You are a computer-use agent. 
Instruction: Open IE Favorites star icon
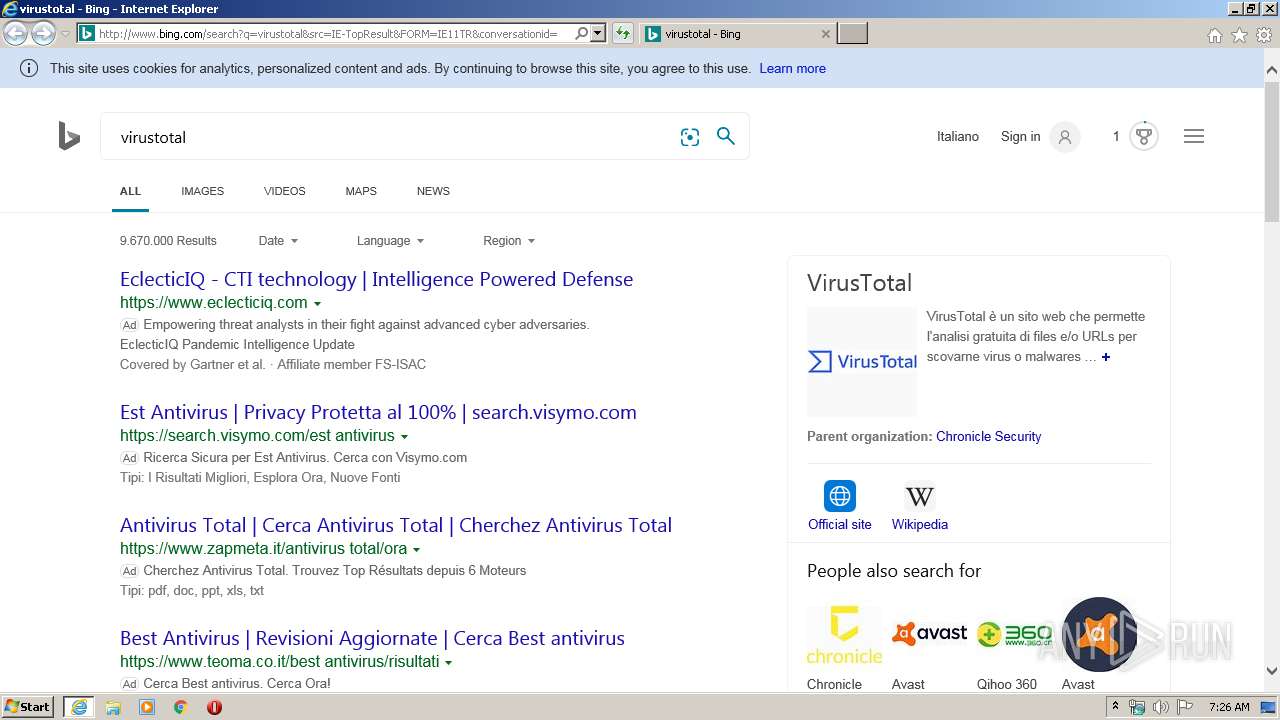(1239, 35)
